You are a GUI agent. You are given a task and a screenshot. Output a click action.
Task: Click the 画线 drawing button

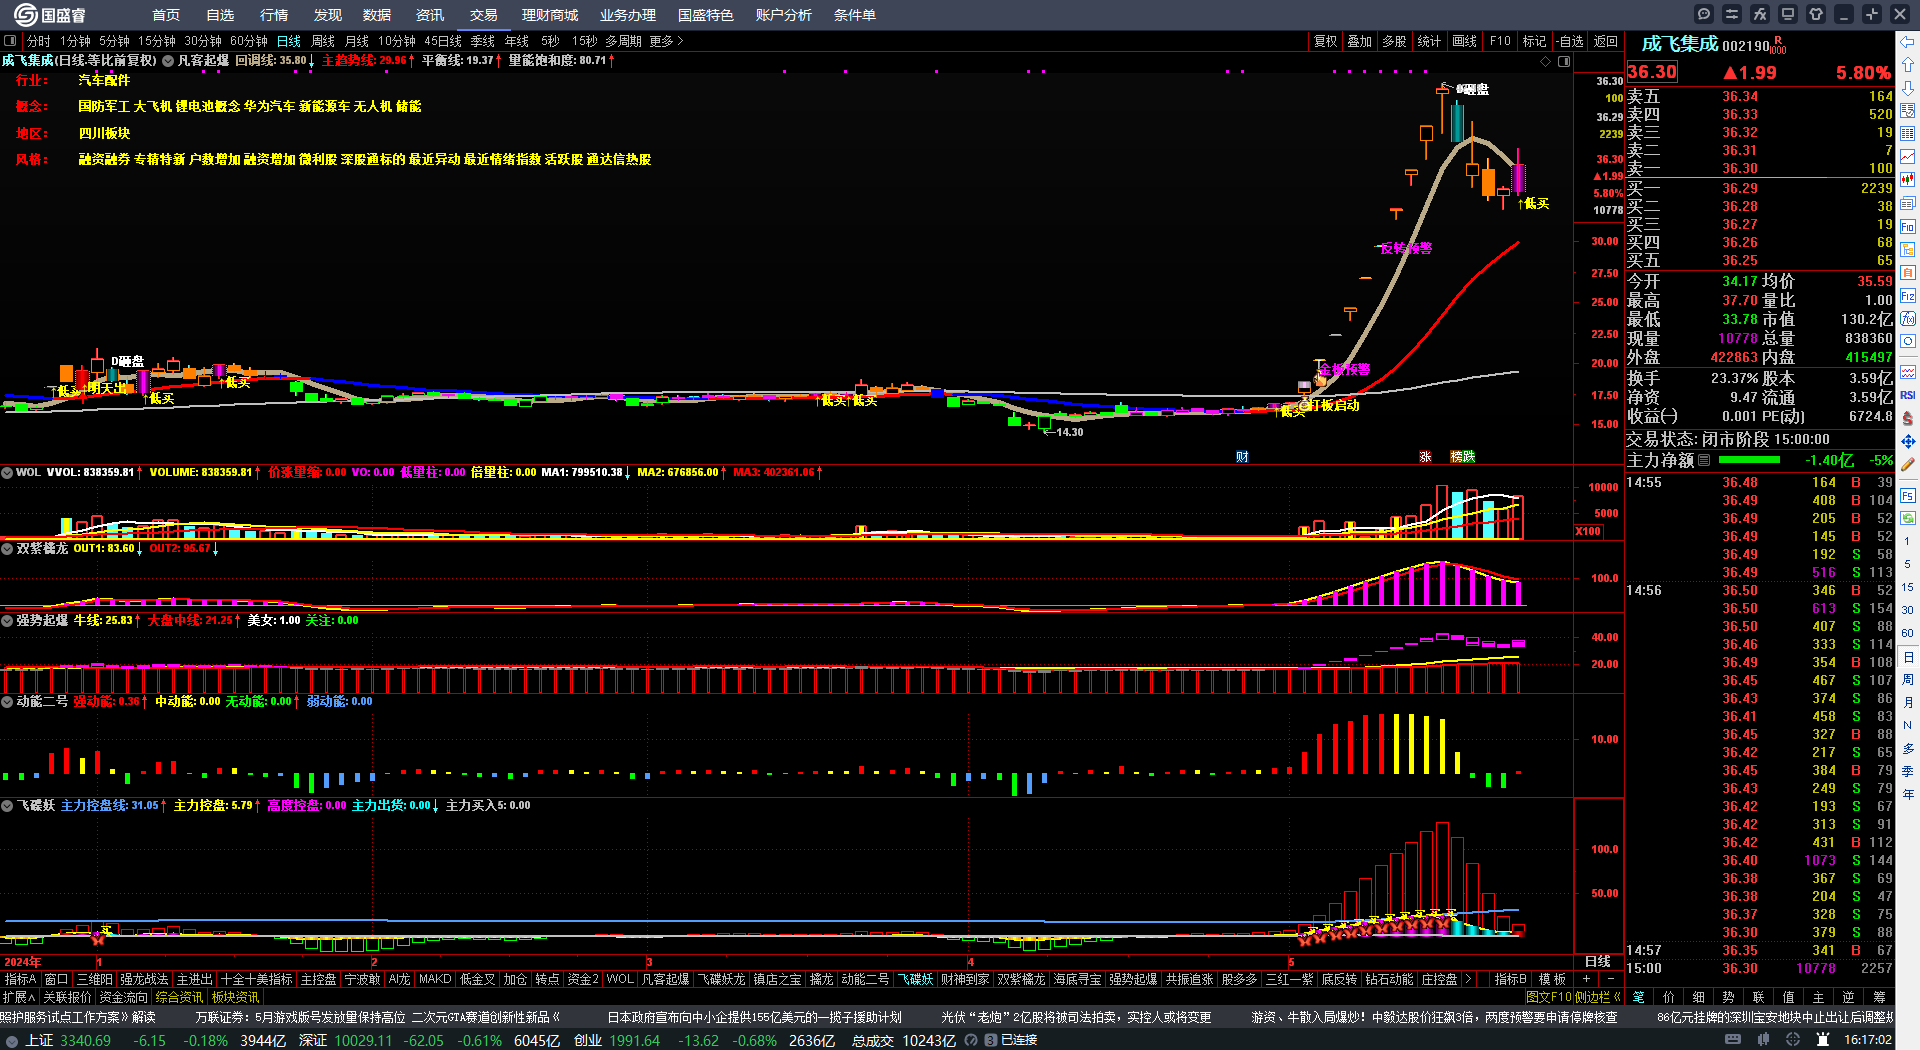click(x=1465, y=41)
